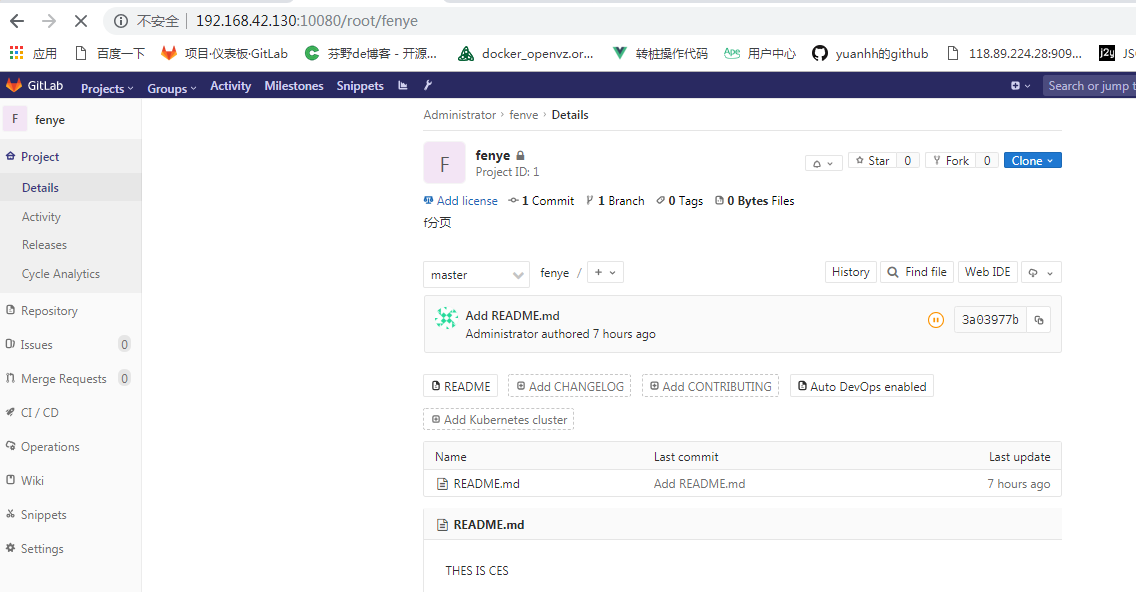The height and width of the screenshot is (592, 1136).
Task: Click the large F project avatar
Action: [x=444, y=163]
